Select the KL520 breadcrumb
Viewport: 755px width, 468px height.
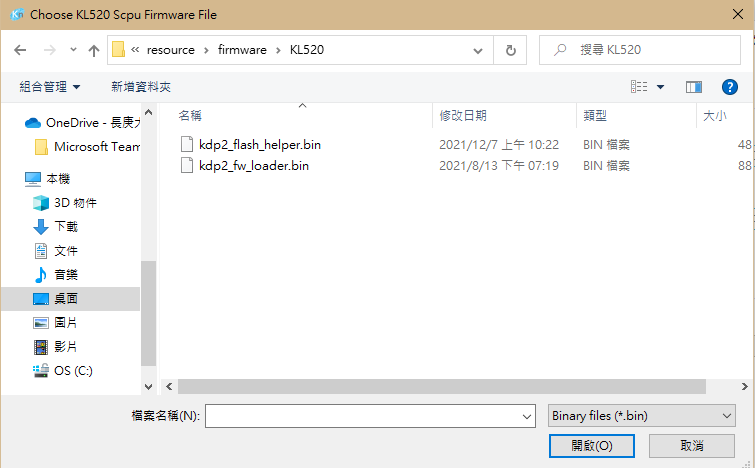tap(307, 50)
